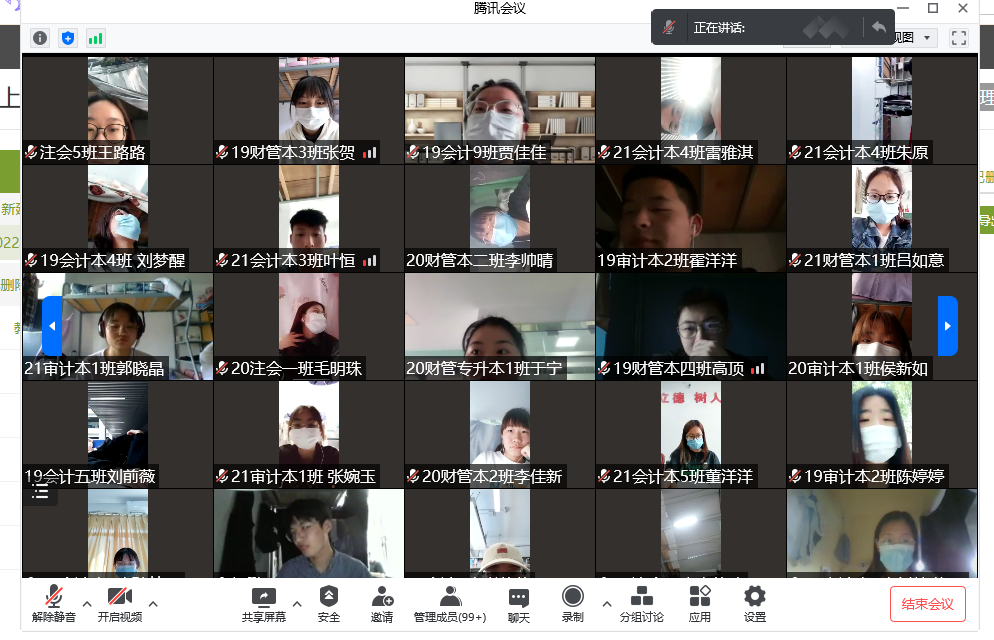Open 分组讨论 breakout rooms
The image size is (994, 640).
point(641,604)
